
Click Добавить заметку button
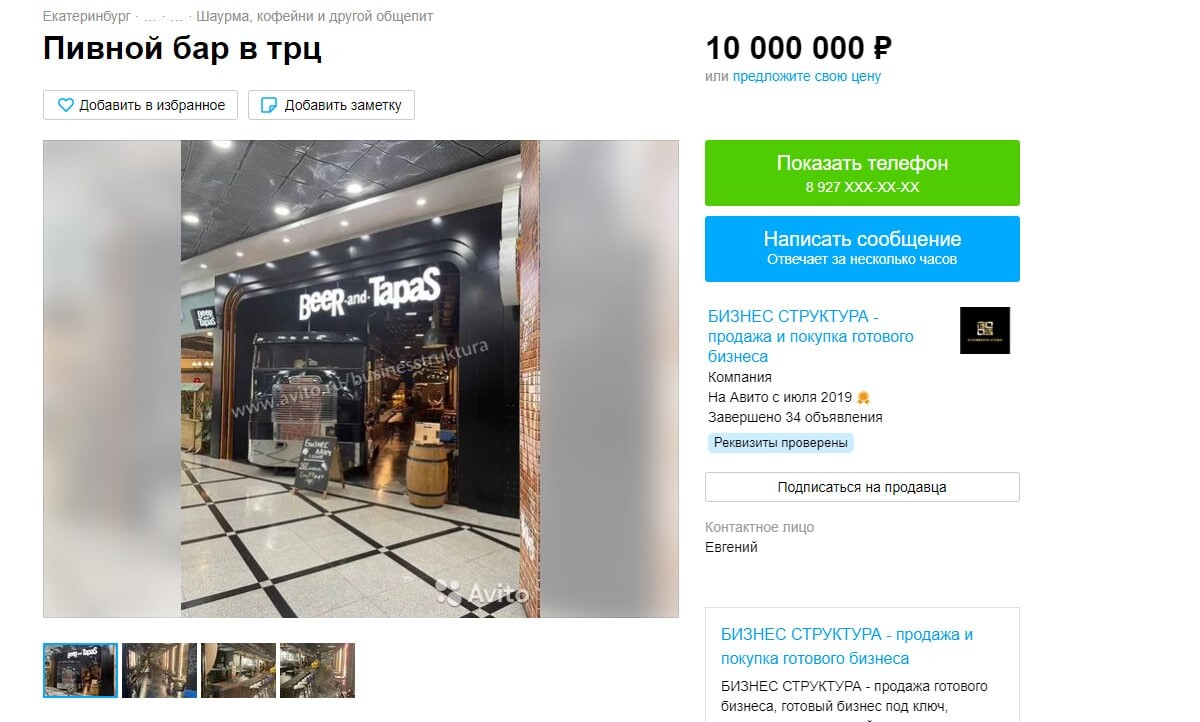tap(331, 105)
